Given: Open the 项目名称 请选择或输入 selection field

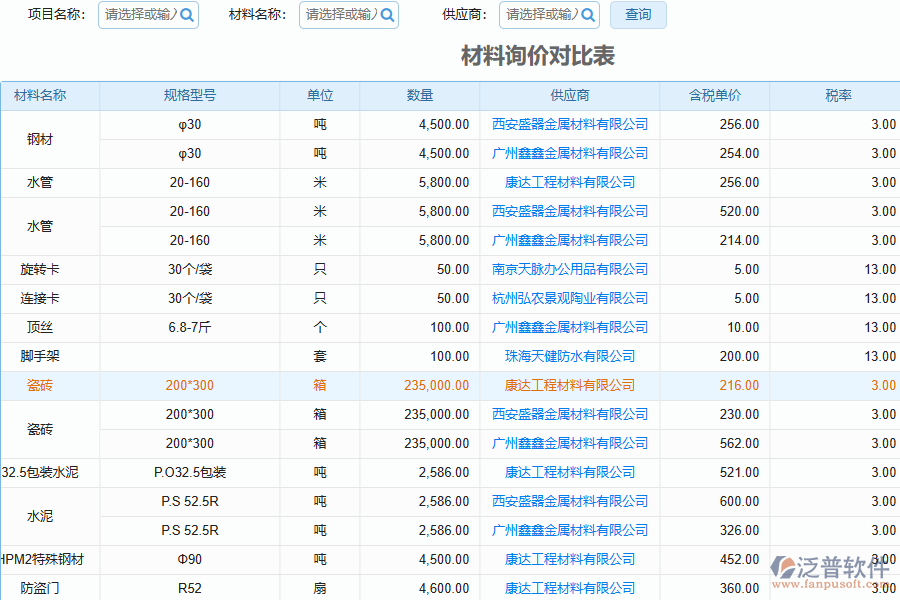Looking at the screenshot, I should click(140, 15).
